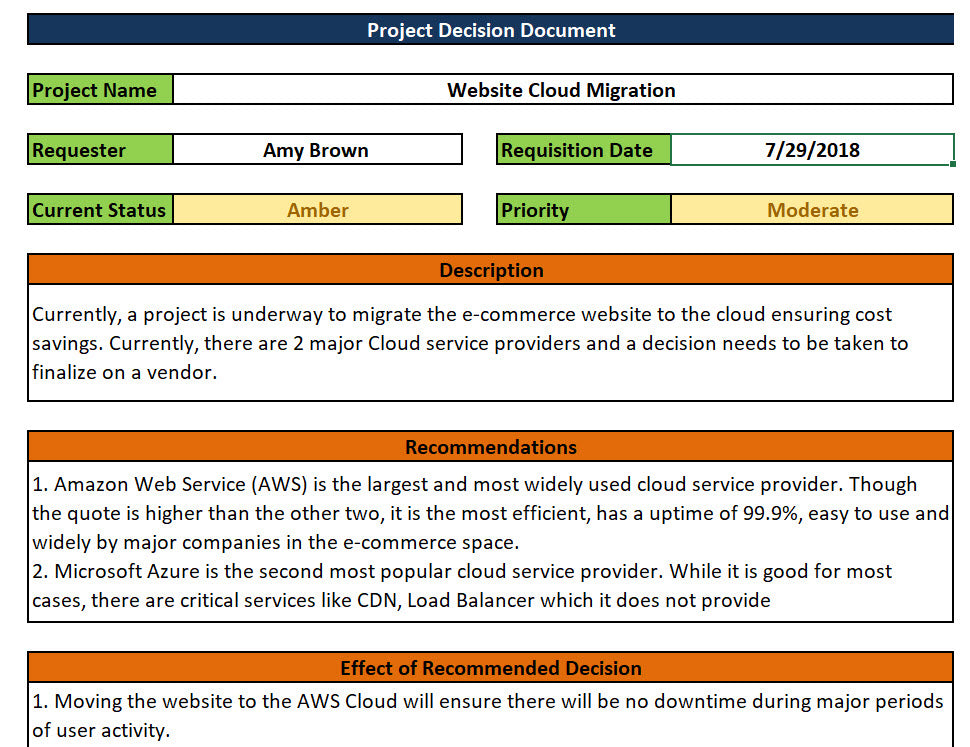Click the fill handle on the date cell

[953, 164]
